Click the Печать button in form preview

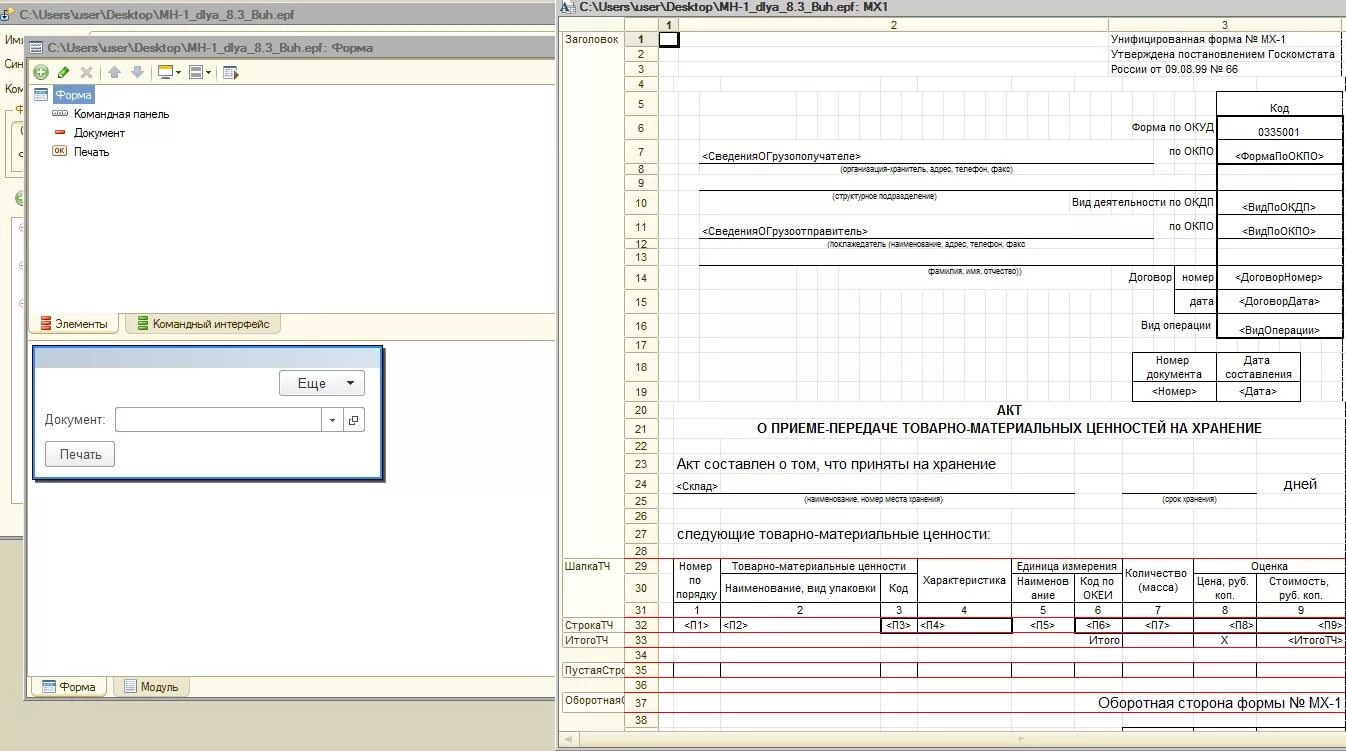tap(80, 454)
